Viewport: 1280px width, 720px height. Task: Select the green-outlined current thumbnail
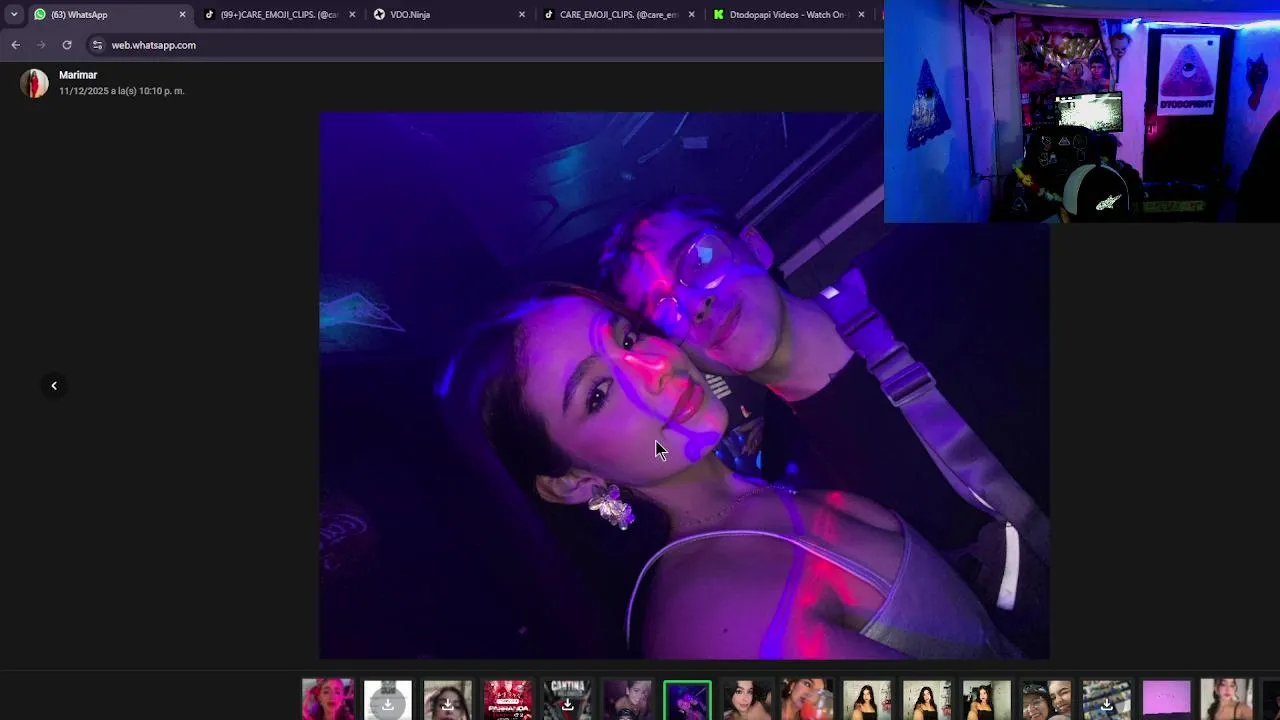(x=687, y=700)
